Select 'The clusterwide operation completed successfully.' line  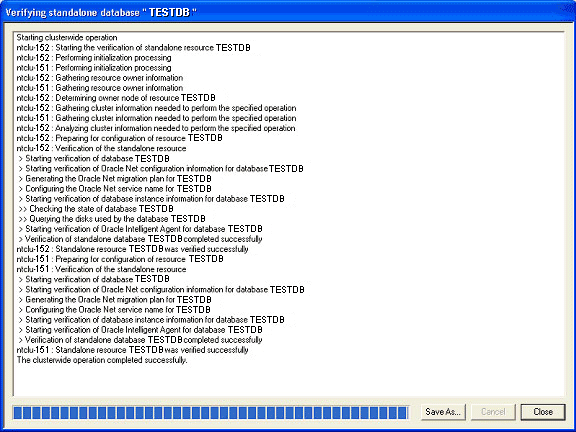click(102, 360)
